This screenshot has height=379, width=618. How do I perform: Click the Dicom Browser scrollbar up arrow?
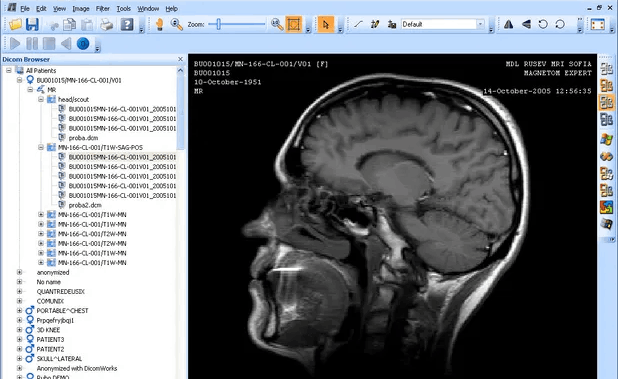[x=180, y=70]
